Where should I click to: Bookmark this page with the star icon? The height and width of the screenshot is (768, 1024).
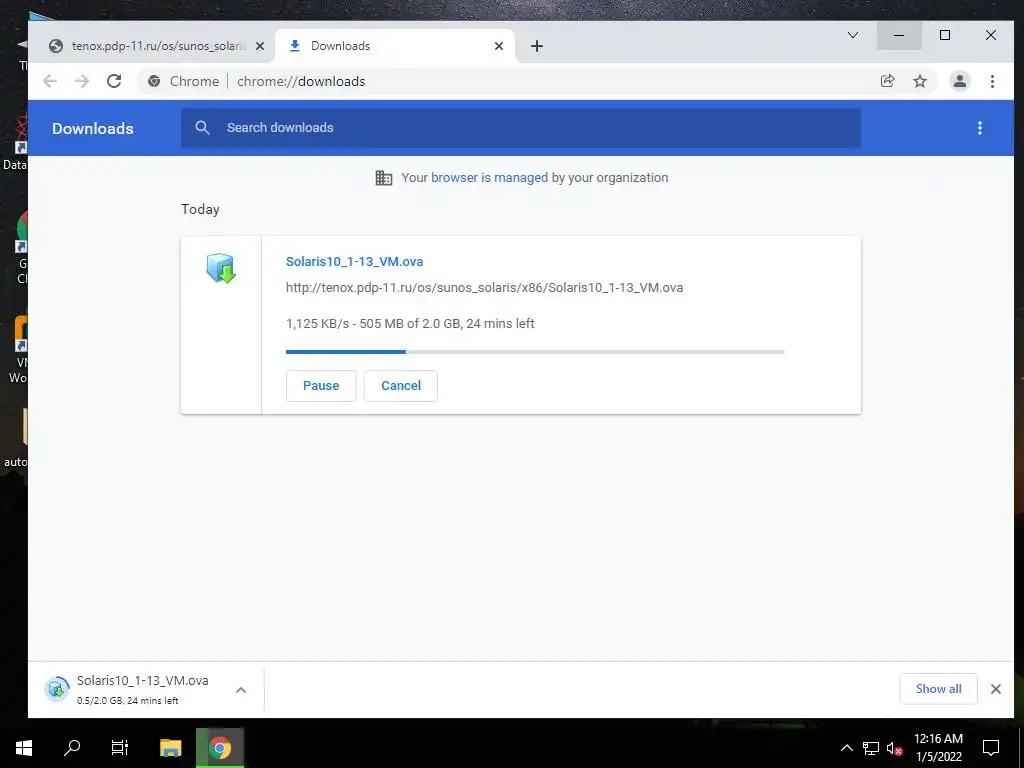[920, 81]
